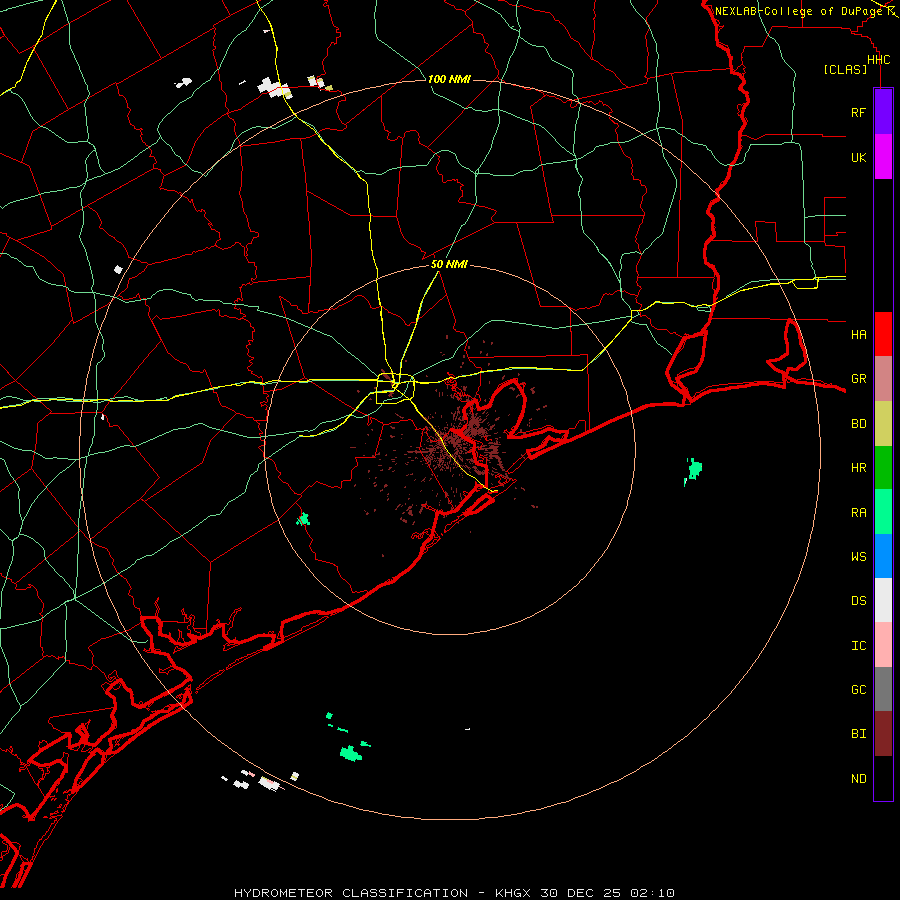Click the BI dark red legend swatch
This screenshot has height=900, width=900.
pos(883,734)
